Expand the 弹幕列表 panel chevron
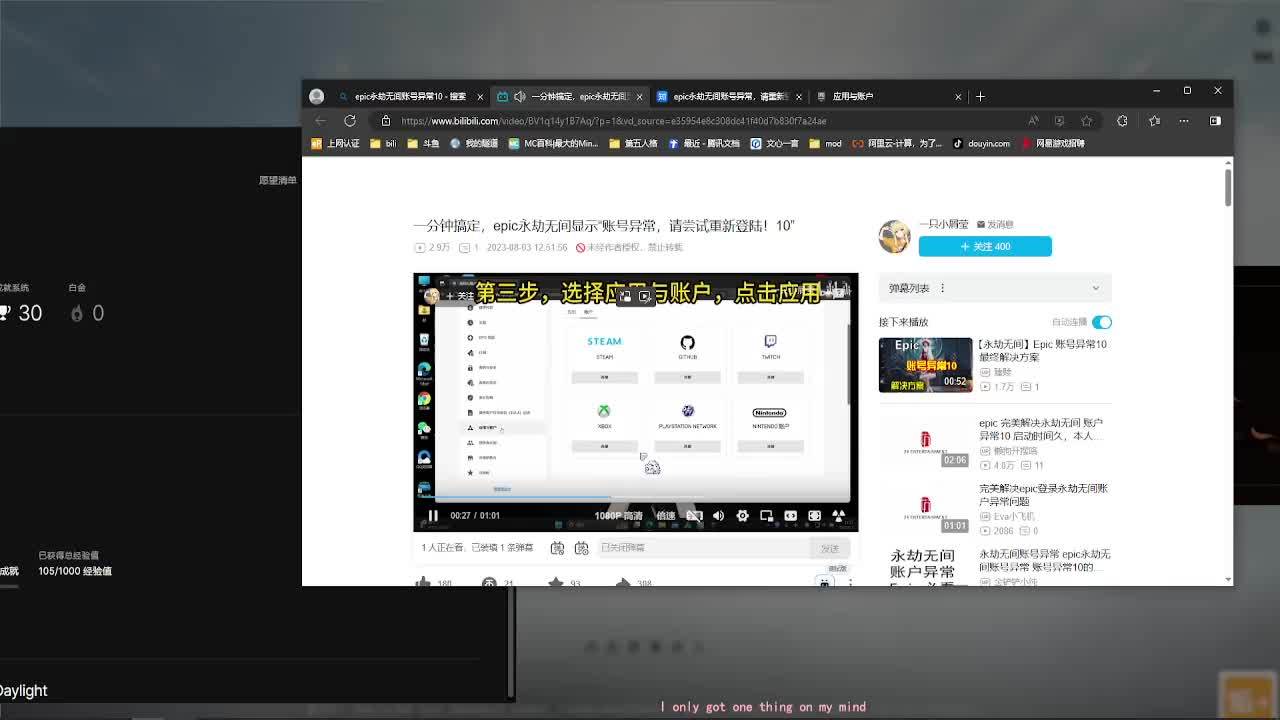This screenshot has width=1280, height=720. tap(1095, 288)
